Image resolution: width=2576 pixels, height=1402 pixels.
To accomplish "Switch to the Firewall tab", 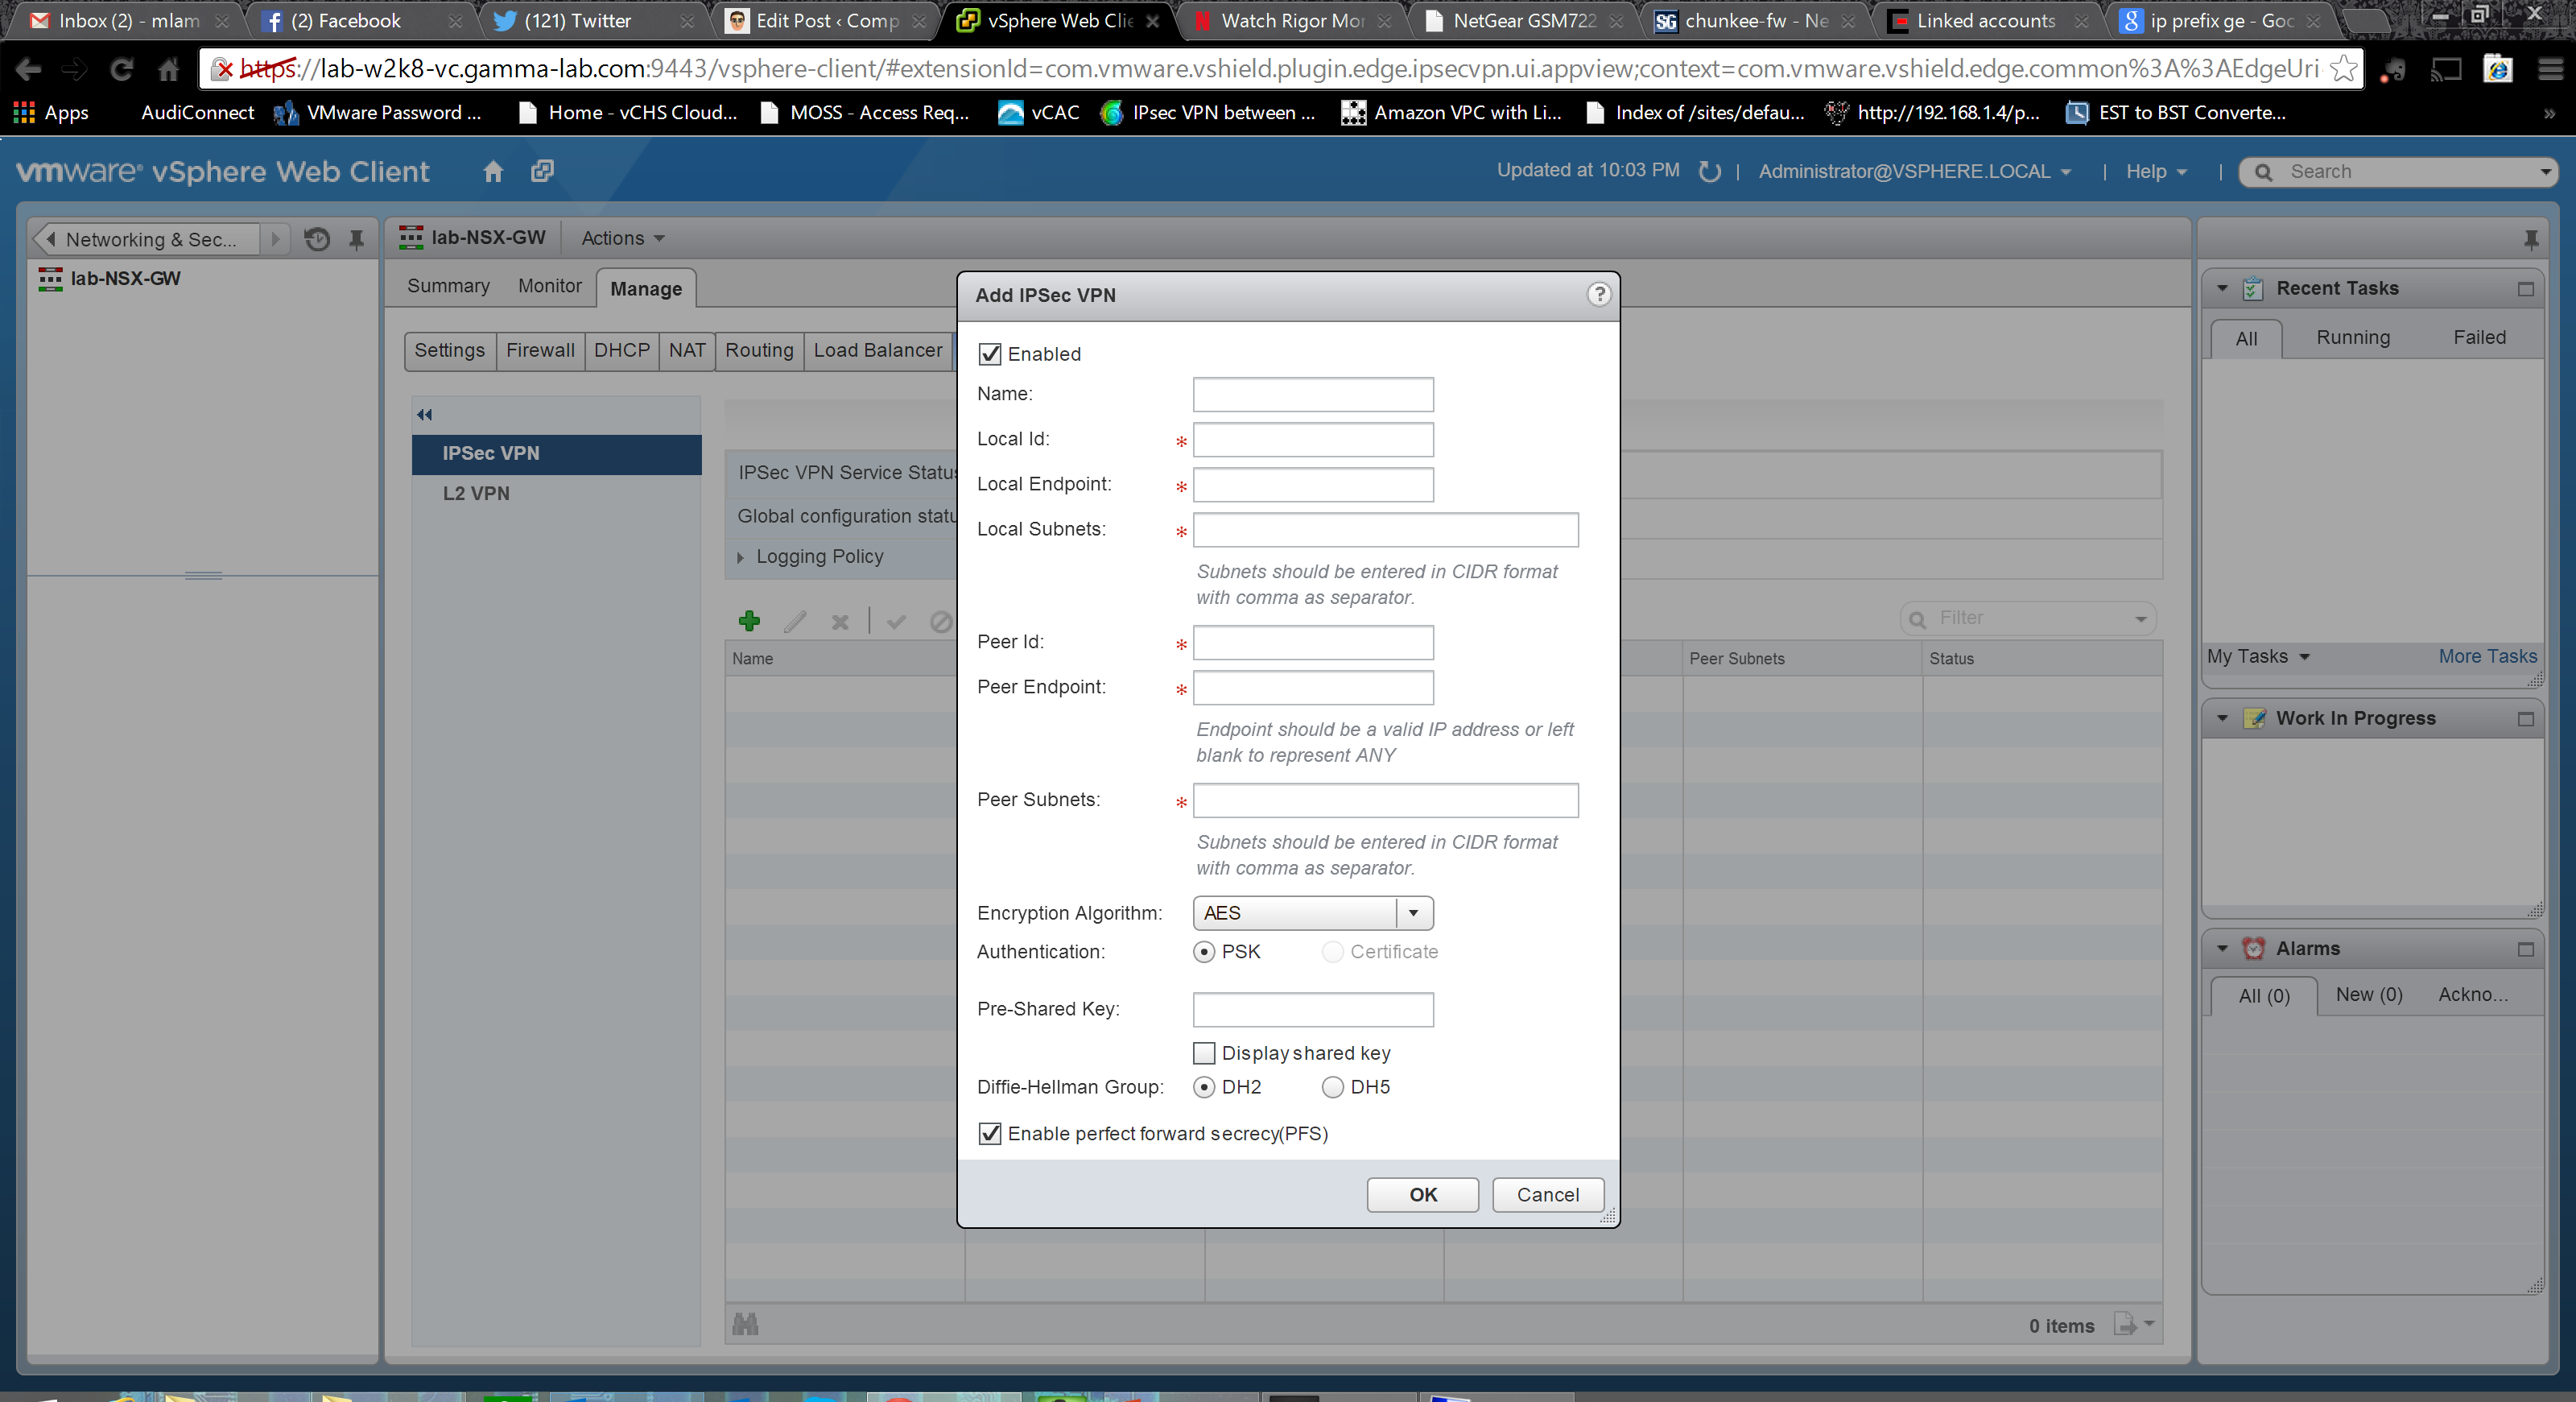I will 540,350.
